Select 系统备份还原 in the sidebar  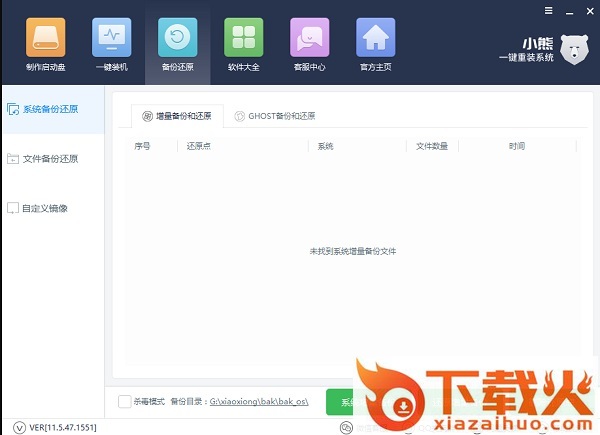(x=50, y=109)
